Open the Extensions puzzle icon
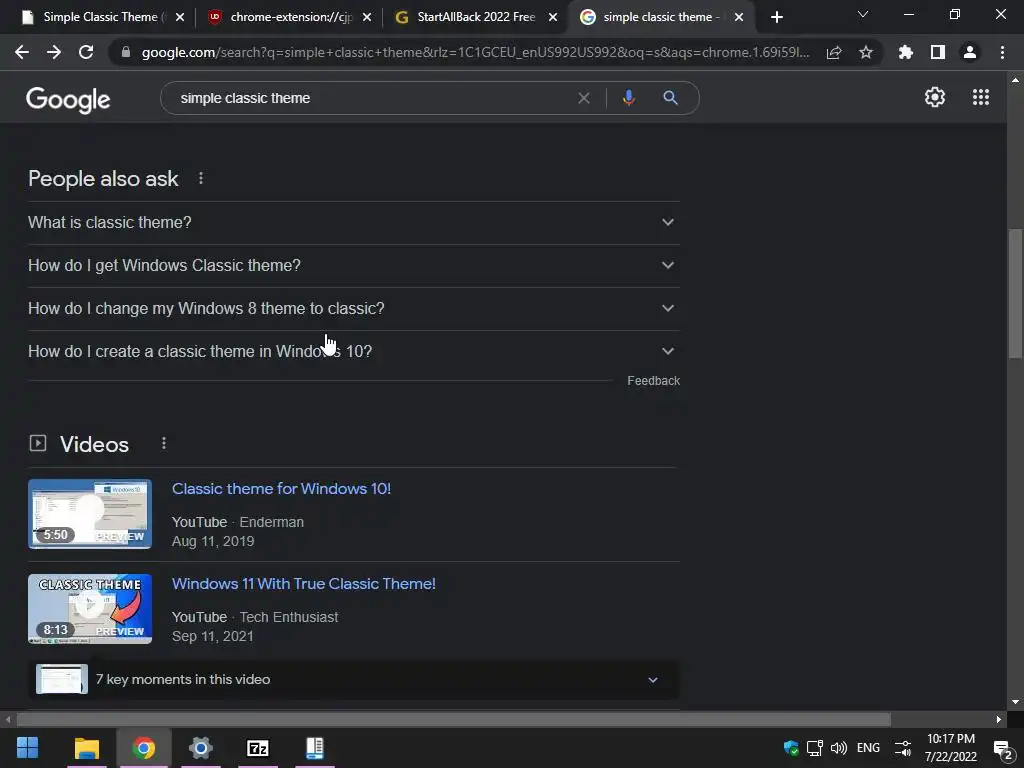 pyautogui.click(x=905, y=52)
